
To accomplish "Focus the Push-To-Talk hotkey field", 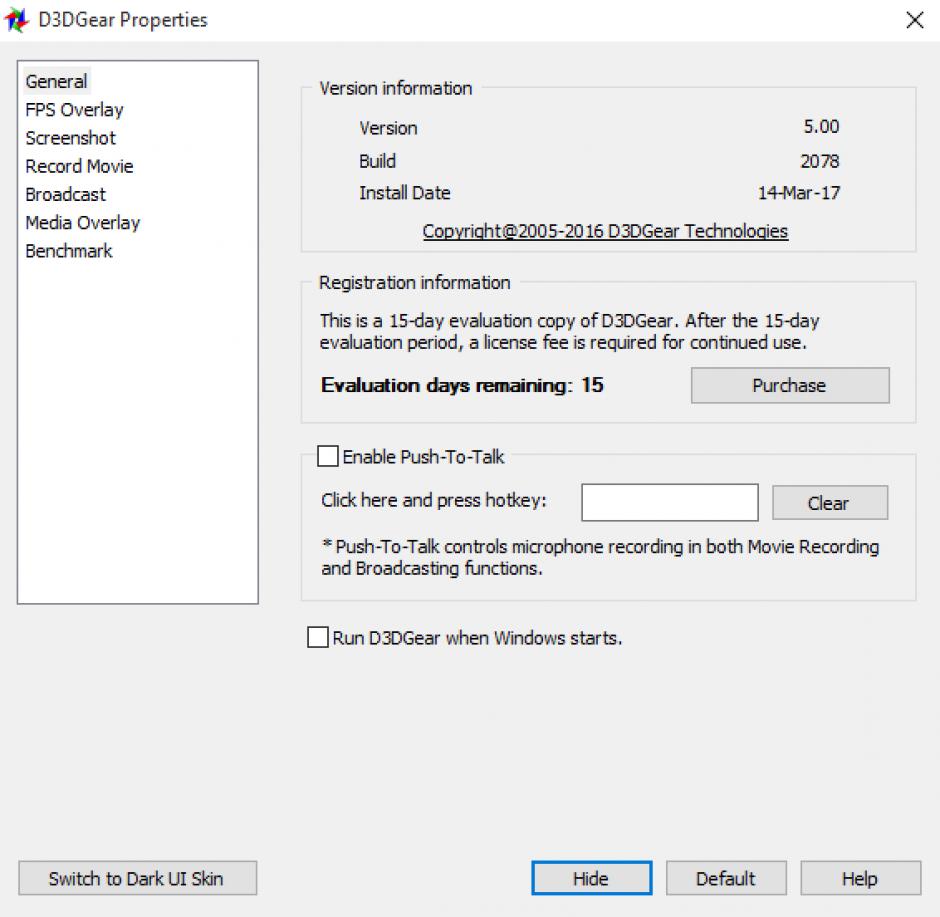I will pos(670,502).
